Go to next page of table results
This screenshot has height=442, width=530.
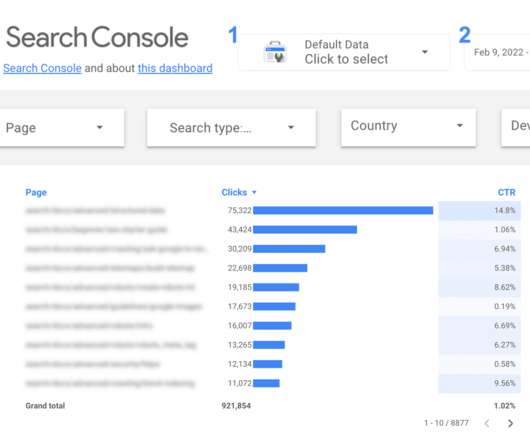pyautogui.click(x=510, y=423)
